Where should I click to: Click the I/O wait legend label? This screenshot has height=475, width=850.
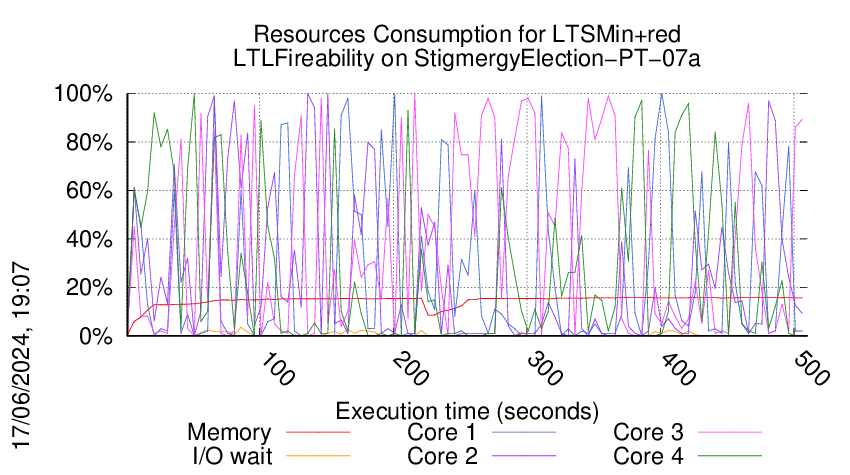(233, 456)
